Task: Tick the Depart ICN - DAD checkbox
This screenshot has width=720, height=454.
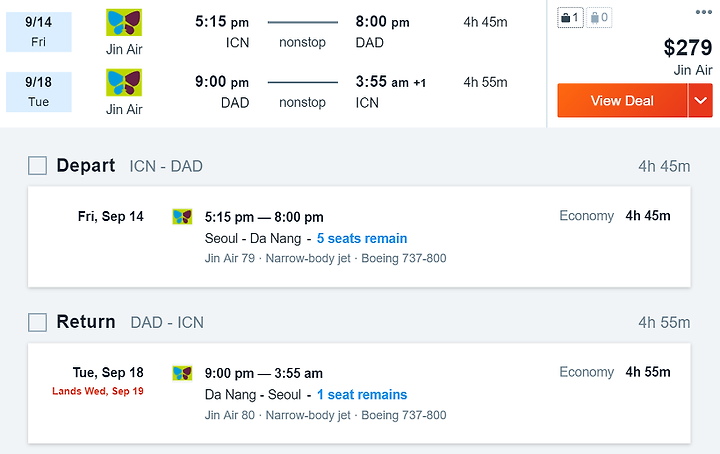Action: click(x=37, y=166)
